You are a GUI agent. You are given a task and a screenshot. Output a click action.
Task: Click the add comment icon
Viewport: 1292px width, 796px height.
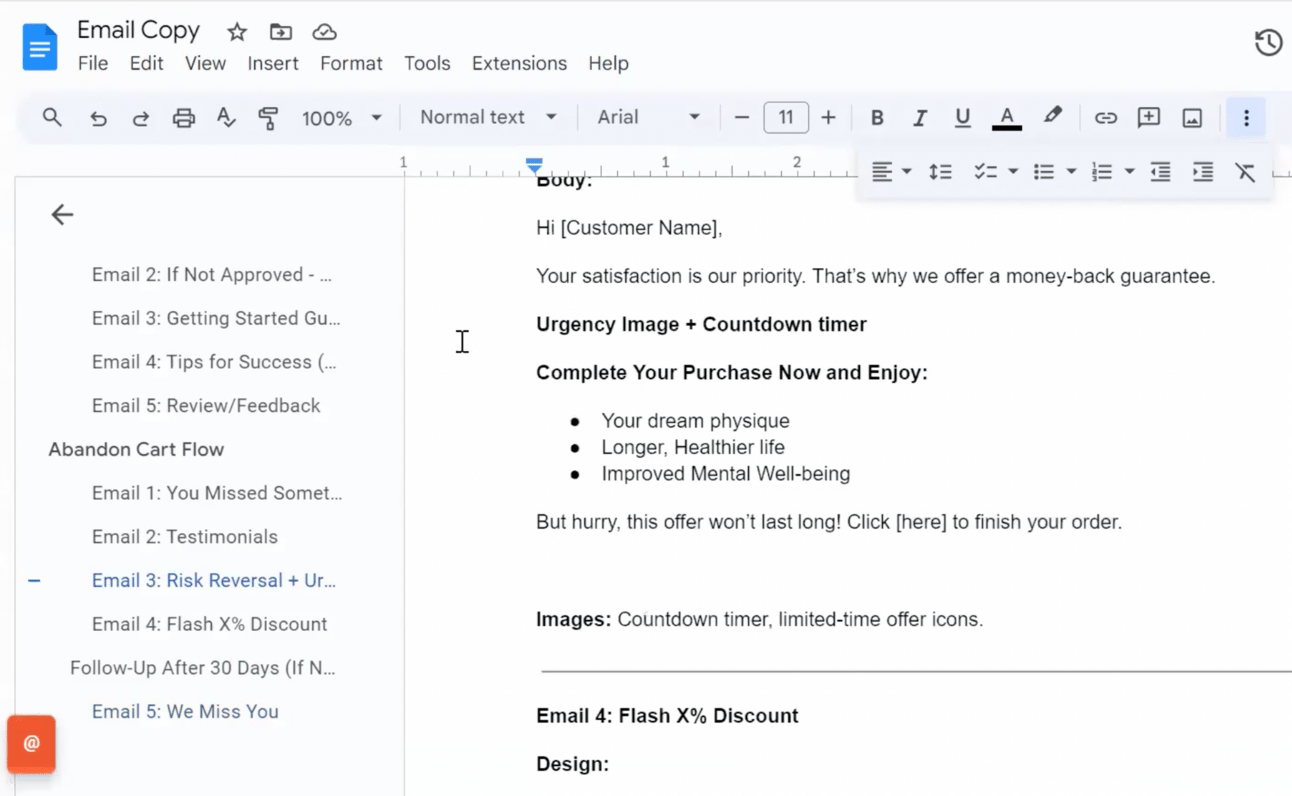1148,118
